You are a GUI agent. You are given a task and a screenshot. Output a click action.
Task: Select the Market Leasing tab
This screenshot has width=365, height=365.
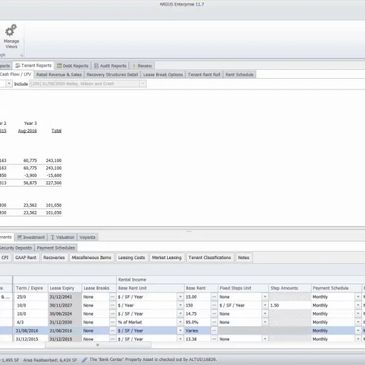click(167, 258)
